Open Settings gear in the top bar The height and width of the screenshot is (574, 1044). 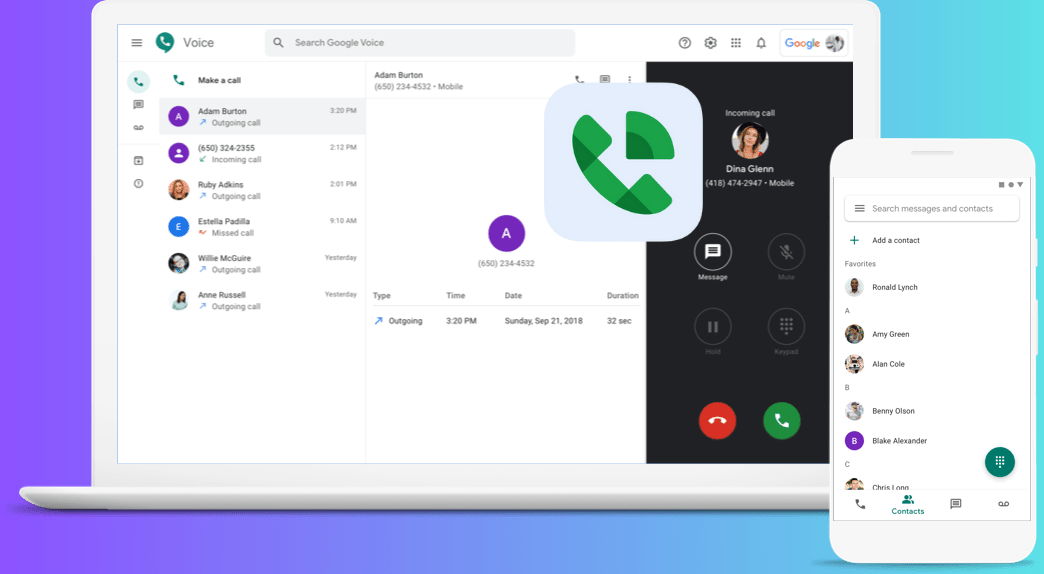coord(711,43)
